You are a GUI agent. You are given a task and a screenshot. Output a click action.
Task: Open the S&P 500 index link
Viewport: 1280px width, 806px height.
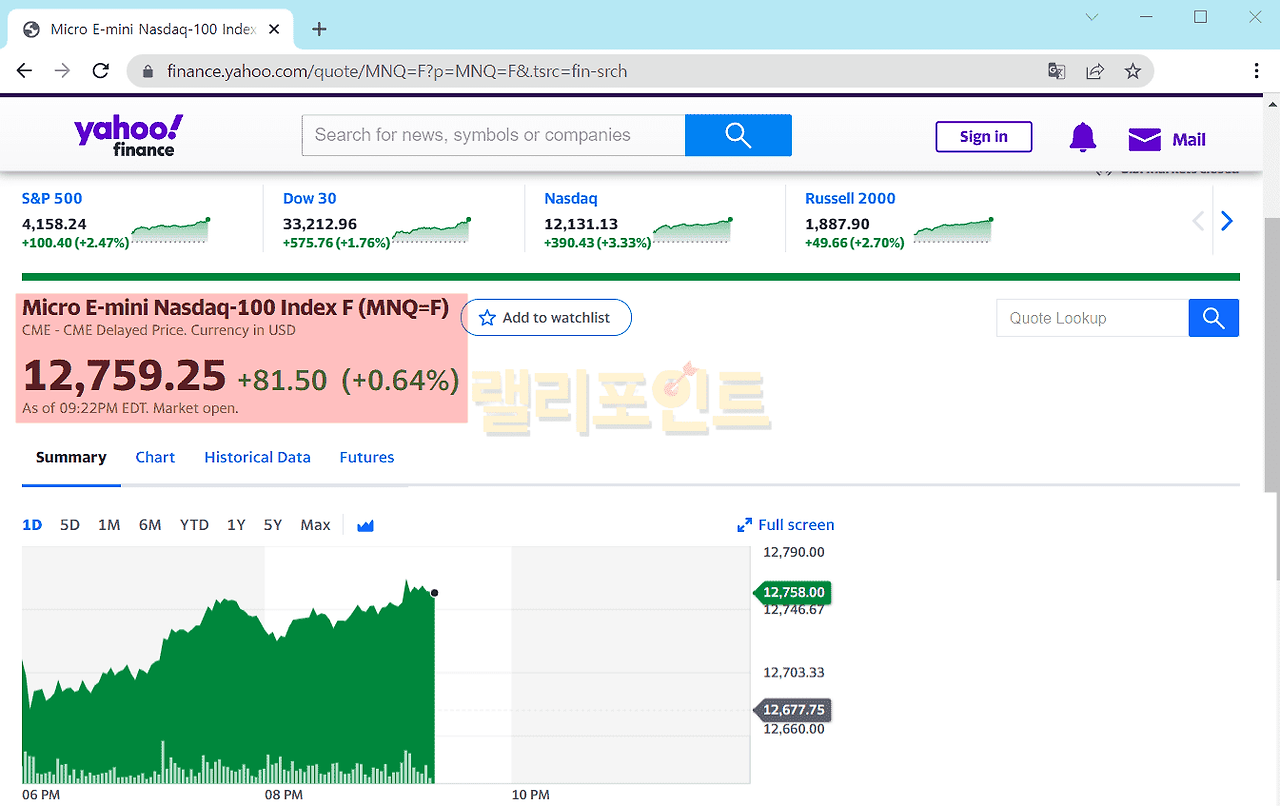pos(52,198)
